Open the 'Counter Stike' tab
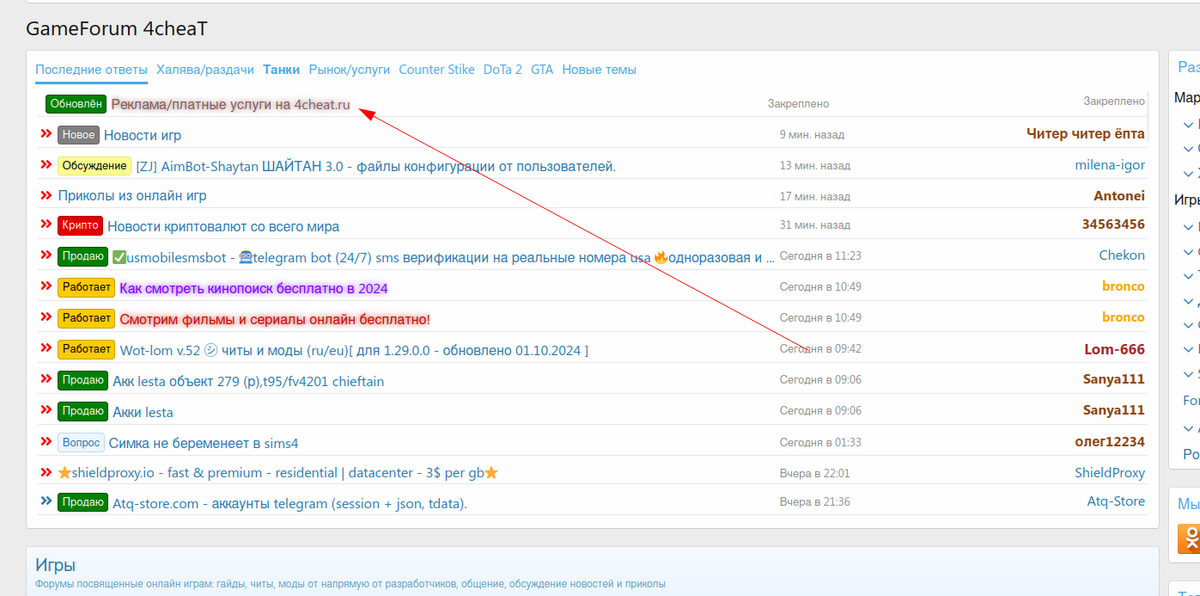 [436, 69]
